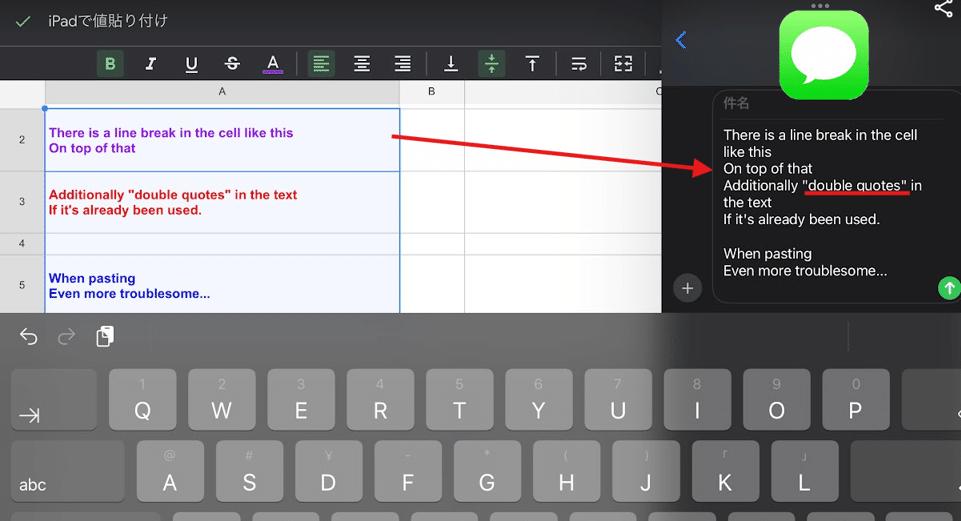Tap the U key
This screenshot has width=961, height=521.
coord(618,400)
